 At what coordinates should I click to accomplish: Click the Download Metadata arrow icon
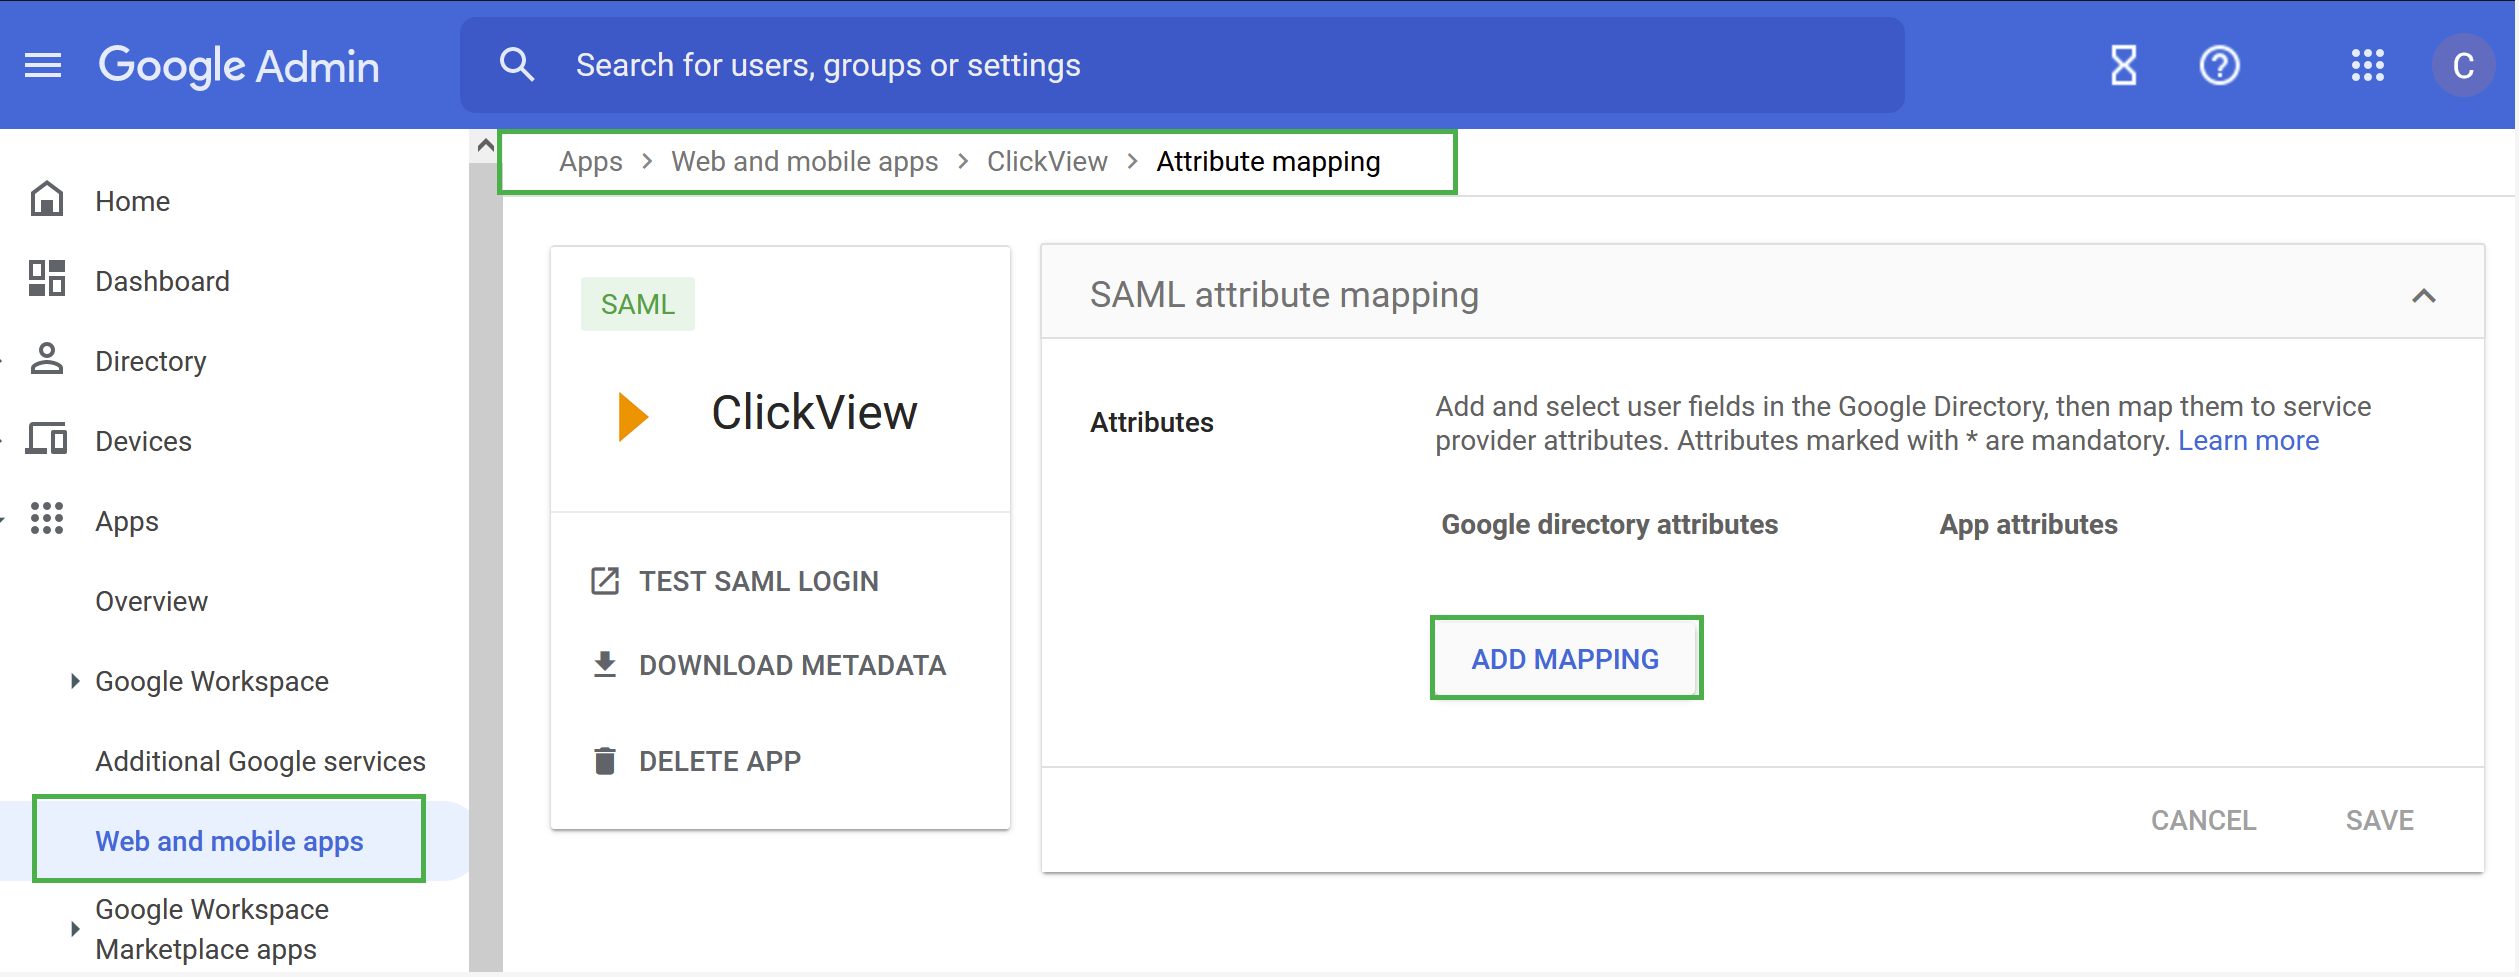pyautogui.click(x=605, y=665)
